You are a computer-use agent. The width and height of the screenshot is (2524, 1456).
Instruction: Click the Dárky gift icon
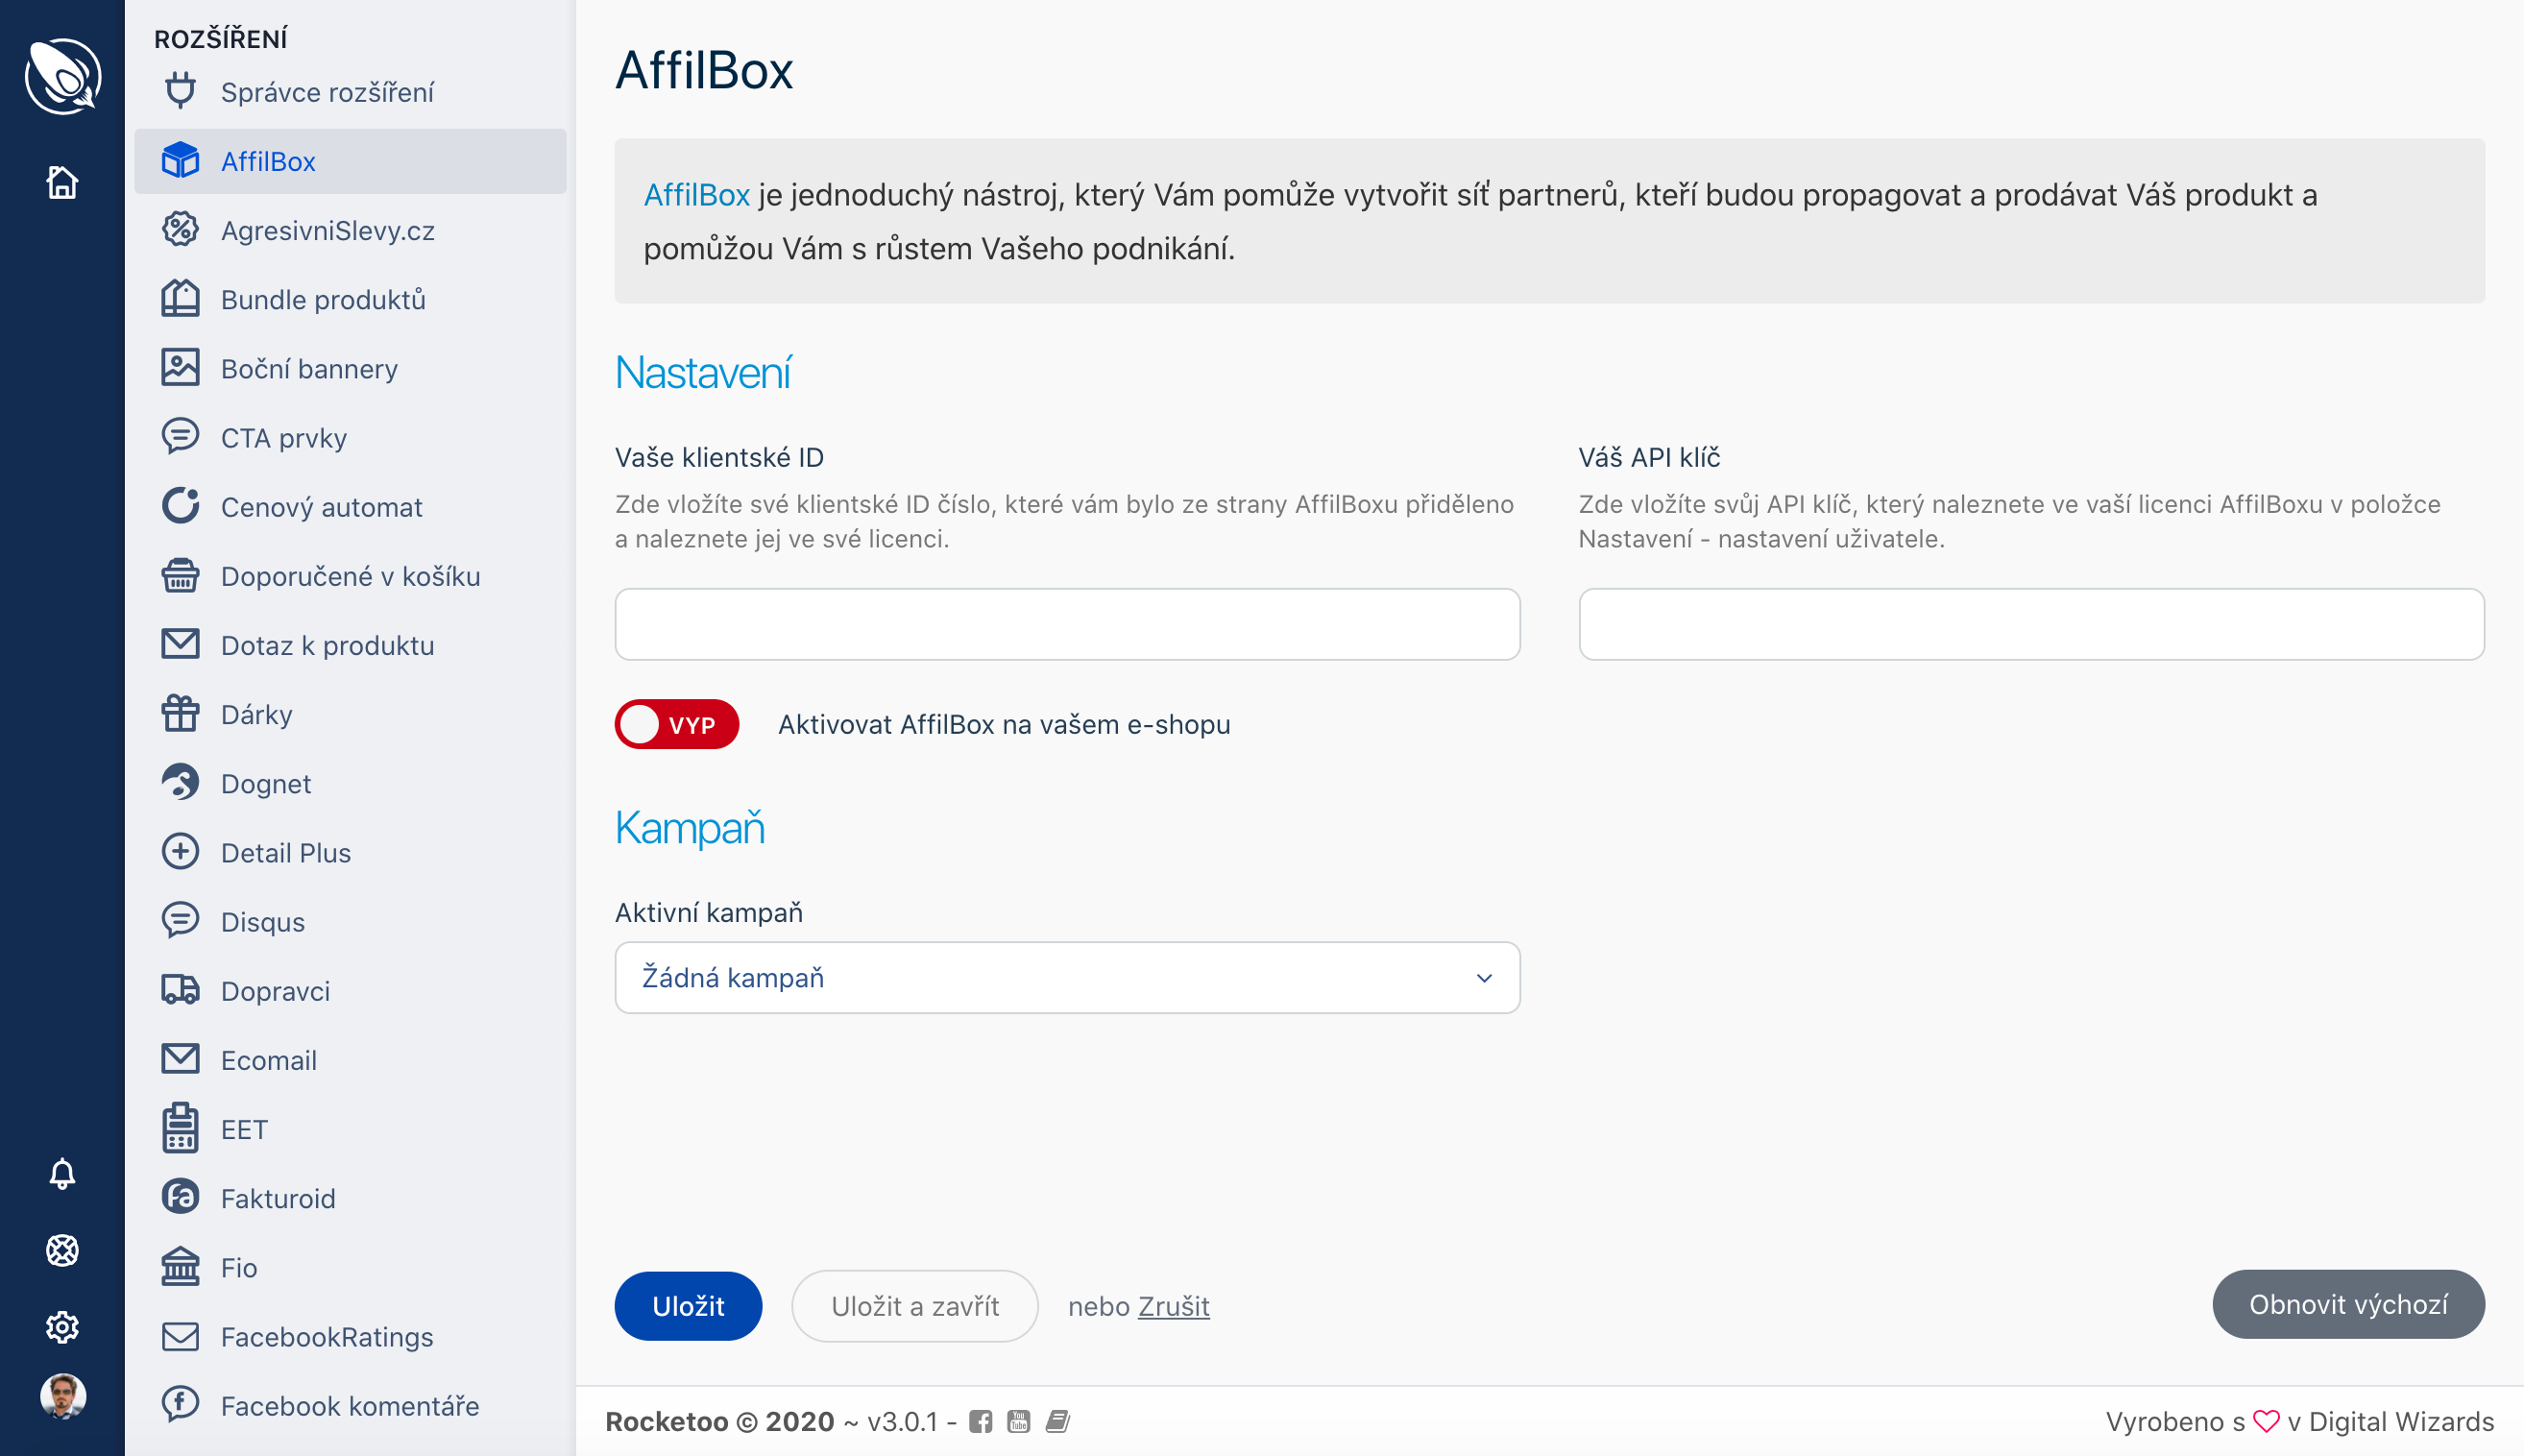[x=180, y=713]
